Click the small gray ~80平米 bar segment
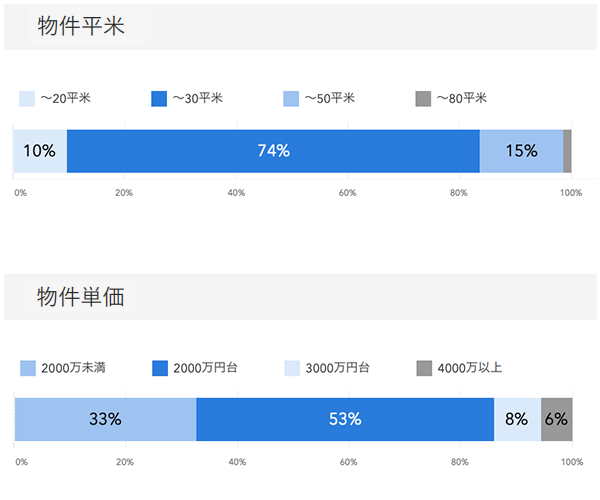The image size is (600, 500). (567, 151)
